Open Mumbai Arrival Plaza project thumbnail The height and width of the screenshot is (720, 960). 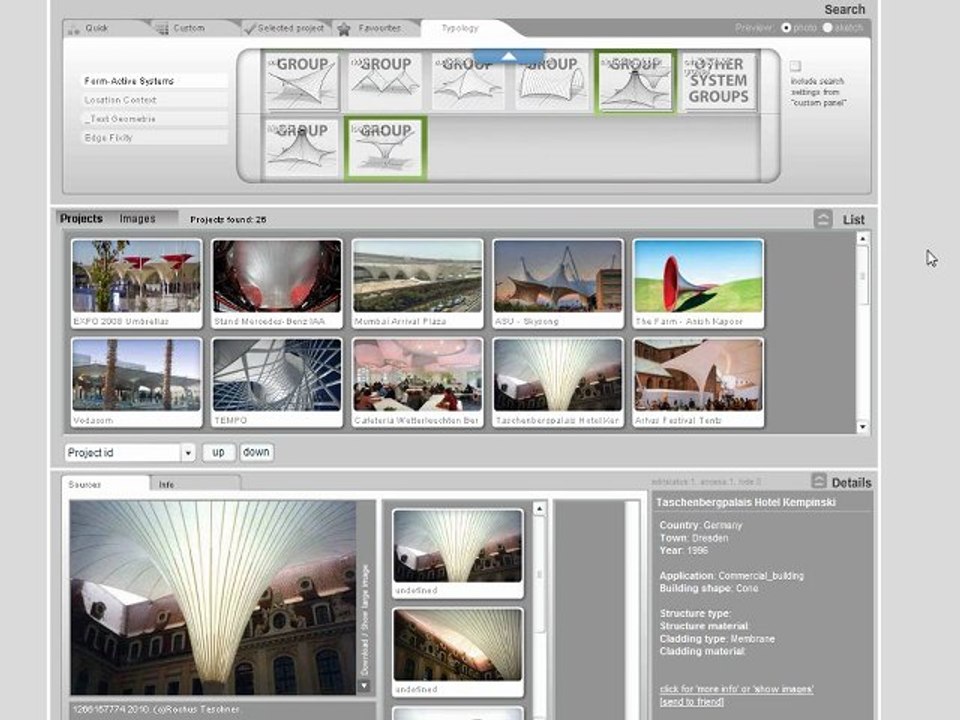coord(417,283)
